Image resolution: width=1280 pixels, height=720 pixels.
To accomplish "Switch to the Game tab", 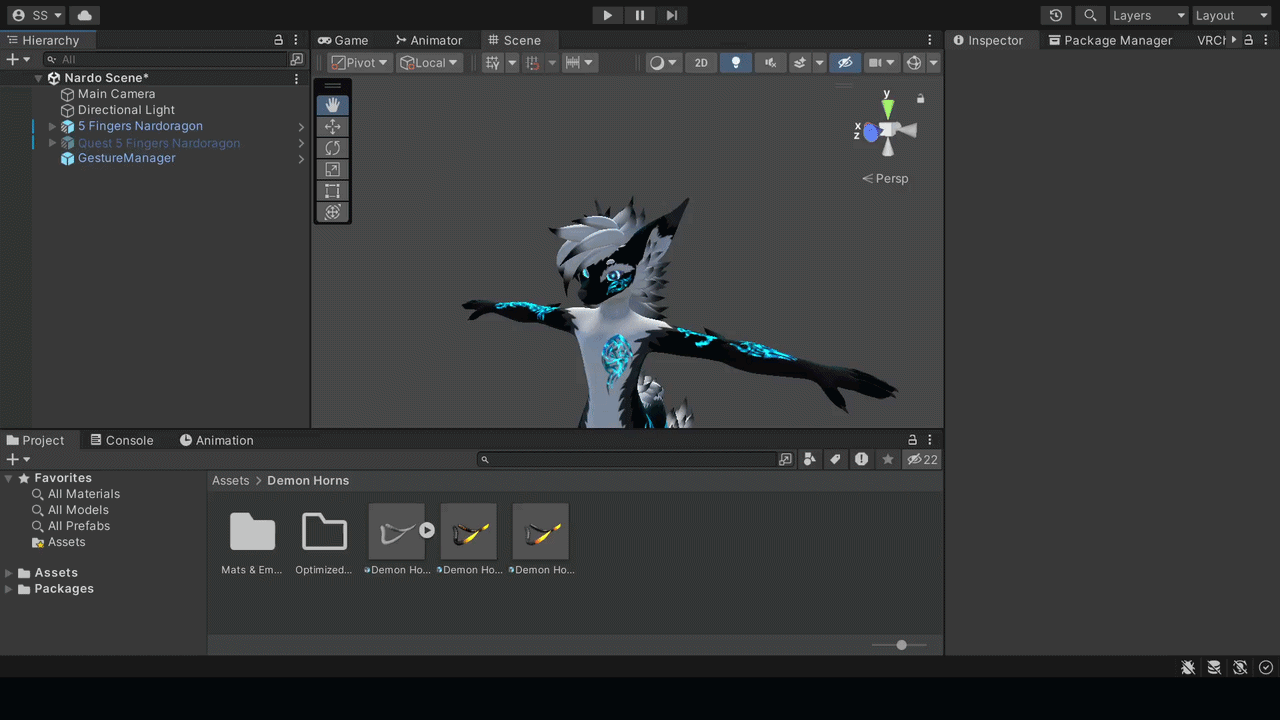I will (343, 40).
